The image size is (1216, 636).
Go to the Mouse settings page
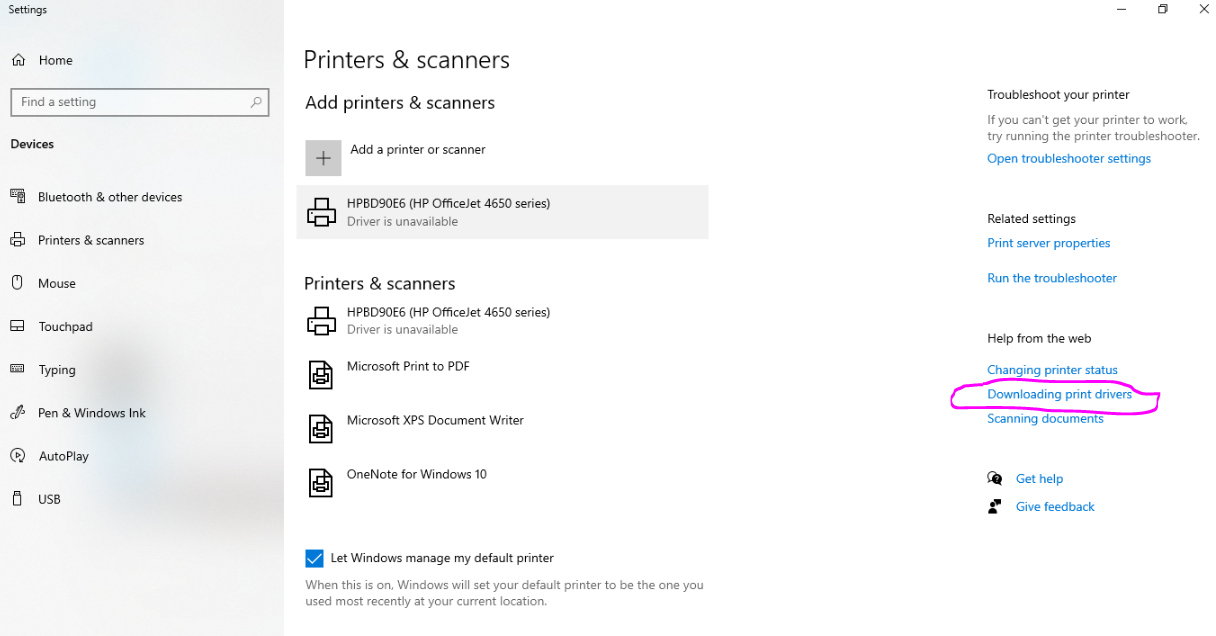pyautogui.click(x=57, y=283)
